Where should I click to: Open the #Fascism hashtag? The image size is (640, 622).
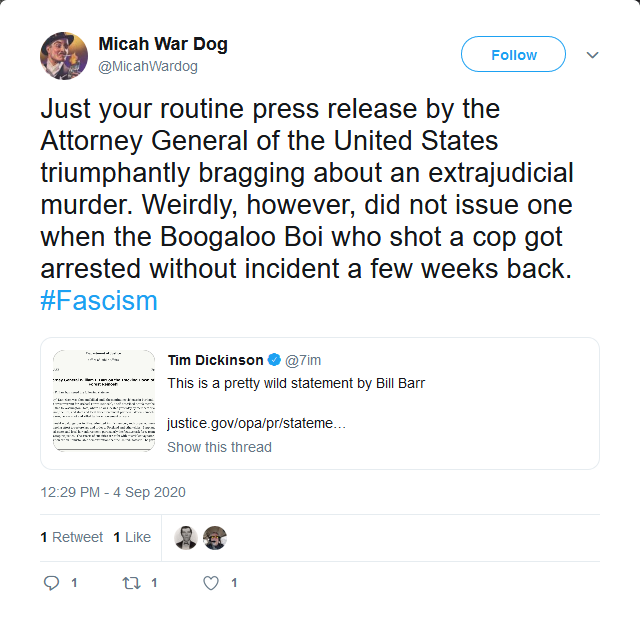pyautogui.click(x=99, y=301)
